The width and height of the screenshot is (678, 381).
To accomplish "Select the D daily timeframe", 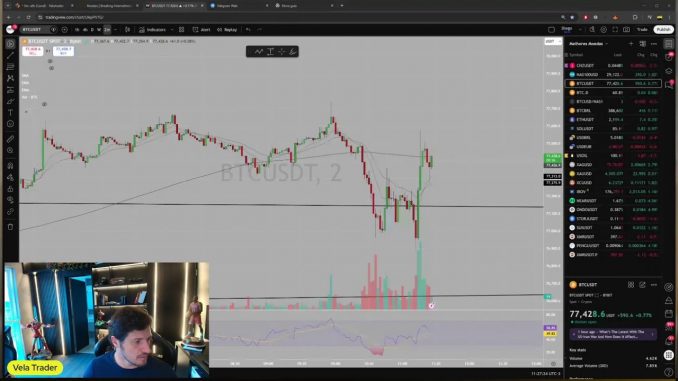I will (92, 30).
